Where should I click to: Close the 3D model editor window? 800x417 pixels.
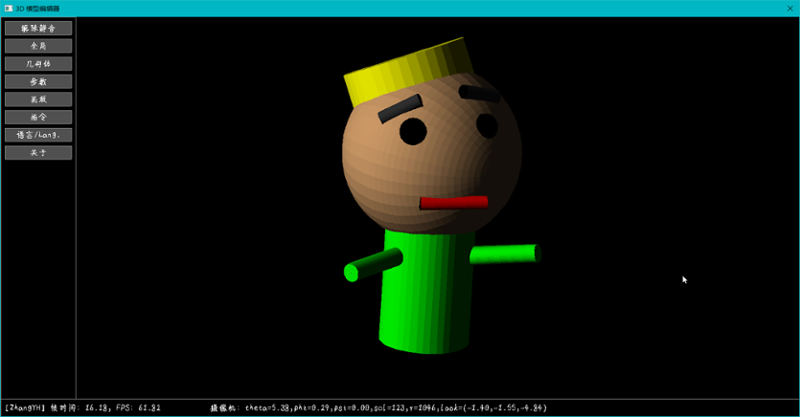(x=790, y=8)
